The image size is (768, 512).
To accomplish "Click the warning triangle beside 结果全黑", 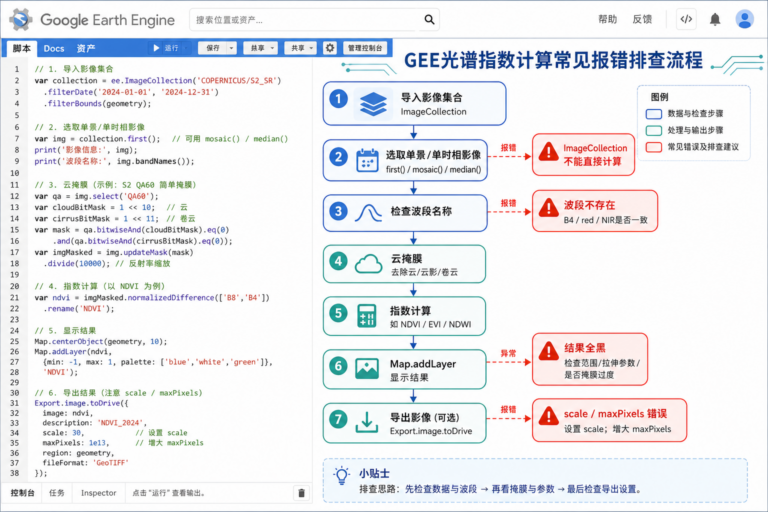I will (549, 351).
